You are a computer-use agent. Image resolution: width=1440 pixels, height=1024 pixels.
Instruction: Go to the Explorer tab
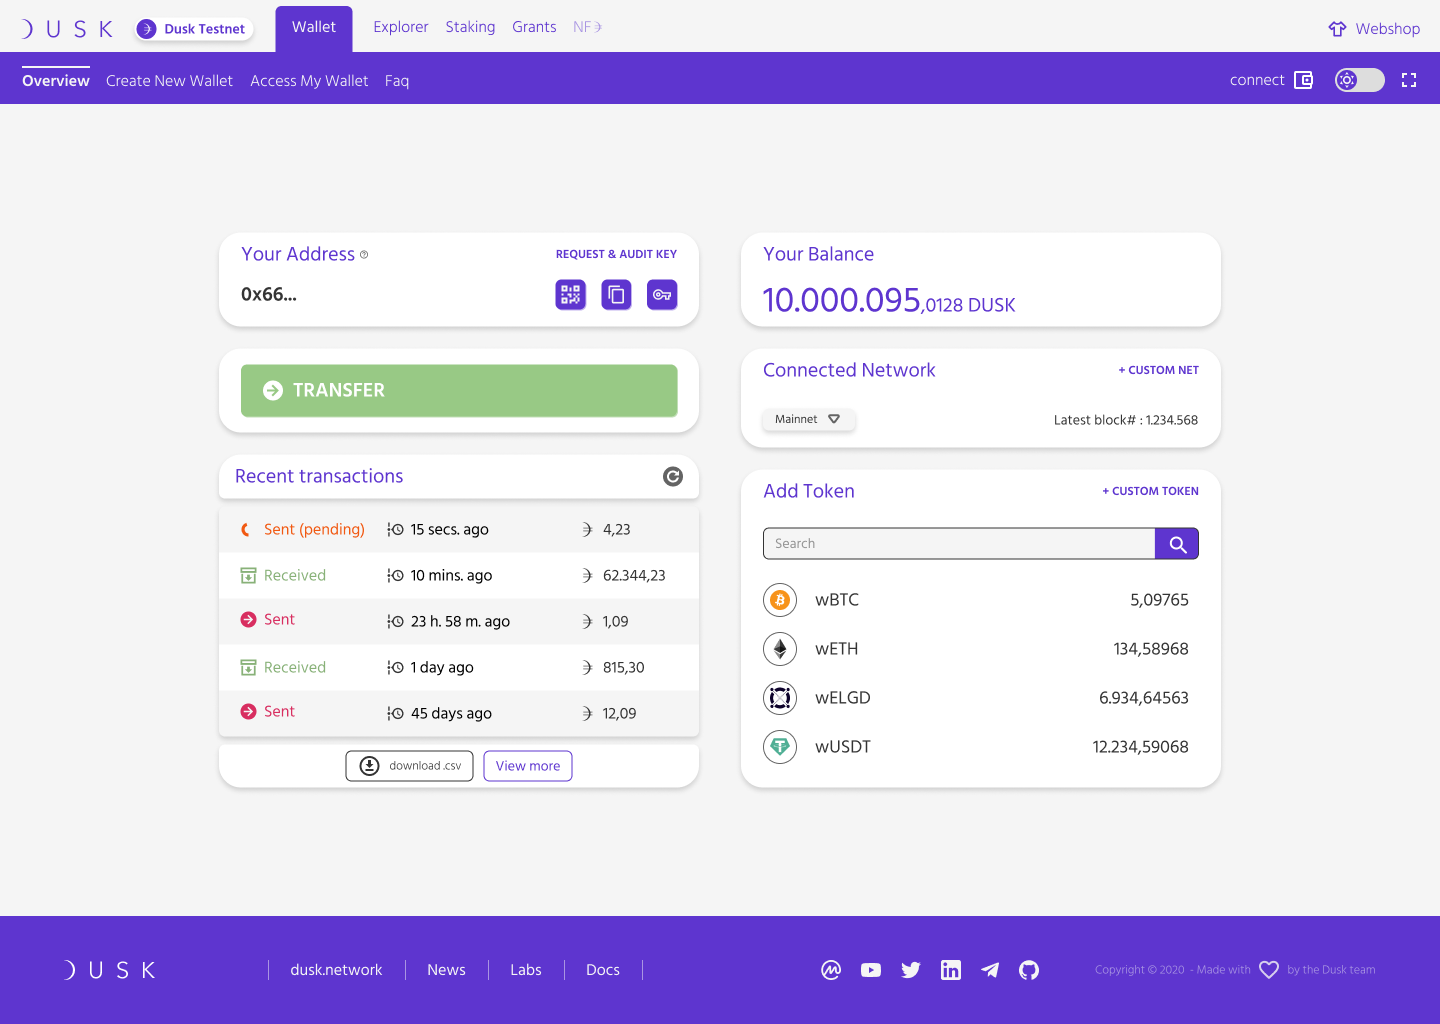point(401,27)
